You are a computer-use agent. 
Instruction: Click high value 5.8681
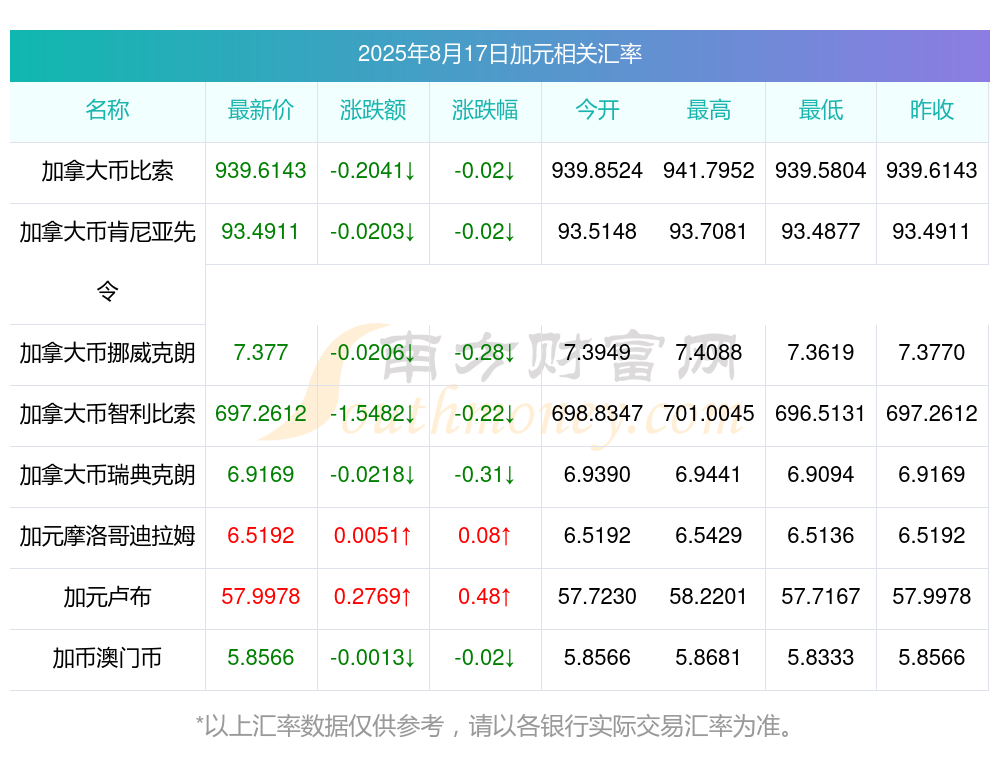click(x=709, y=658)
